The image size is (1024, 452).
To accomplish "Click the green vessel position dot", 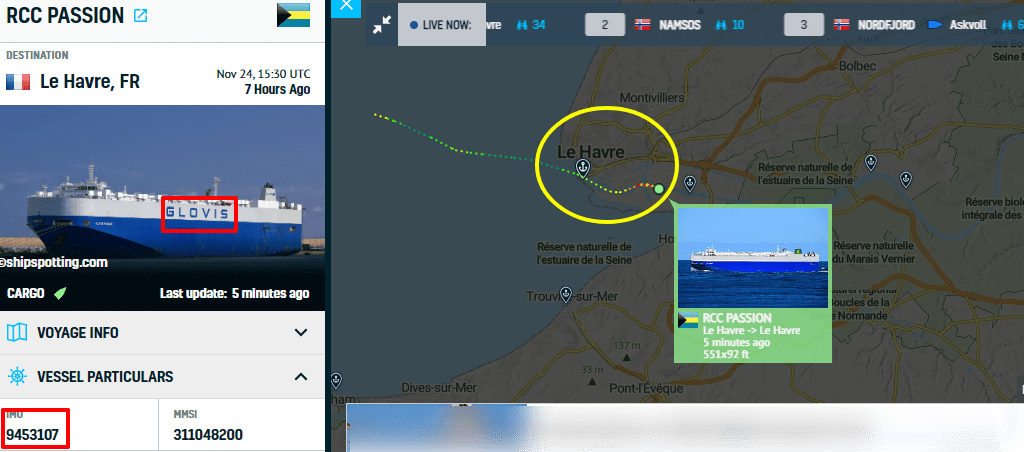I will click(x=659, y=189).
